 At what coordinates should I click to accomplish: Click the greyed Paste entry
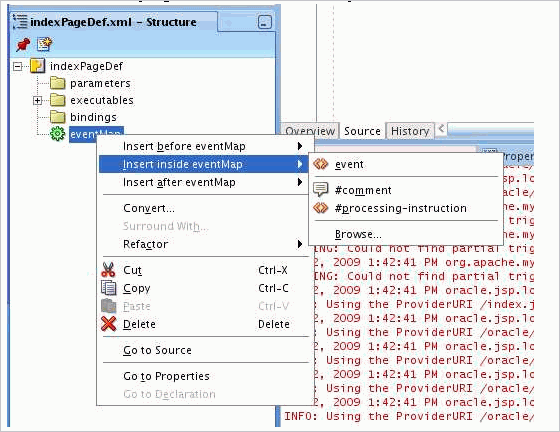pos(204,306)
